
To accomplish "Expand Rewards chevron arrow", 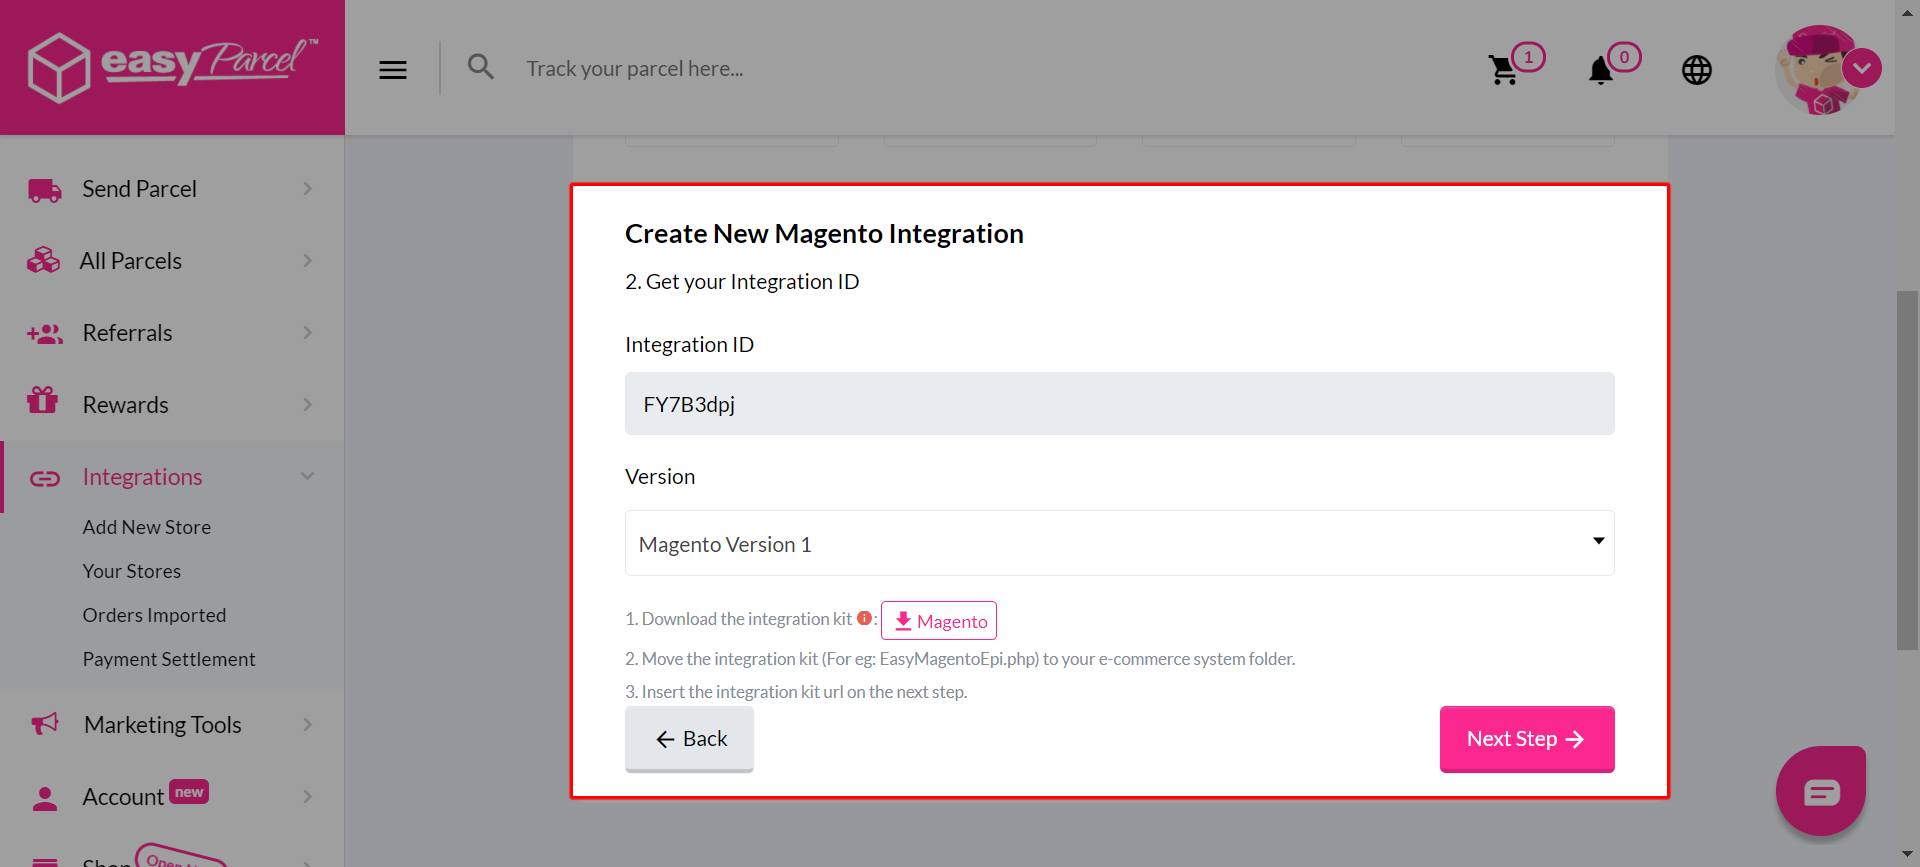I will (307, 405).
